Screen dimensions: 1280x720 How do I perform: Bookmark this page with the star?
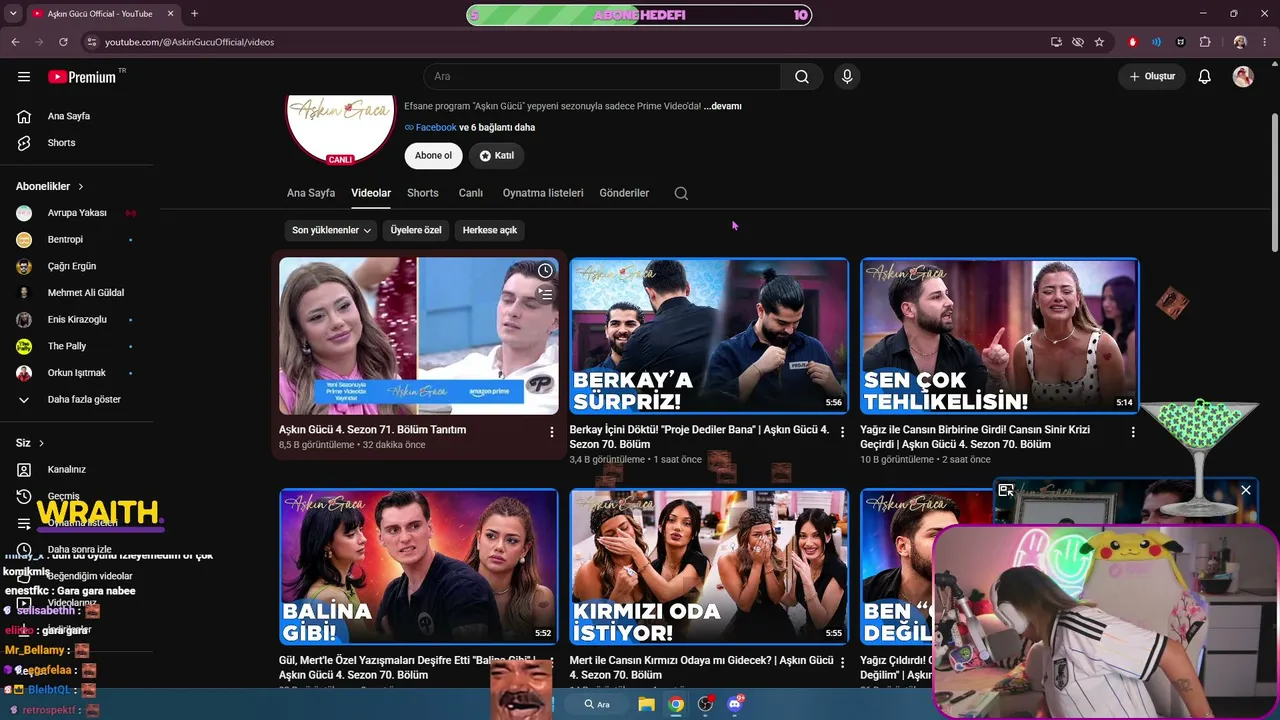1099,42
